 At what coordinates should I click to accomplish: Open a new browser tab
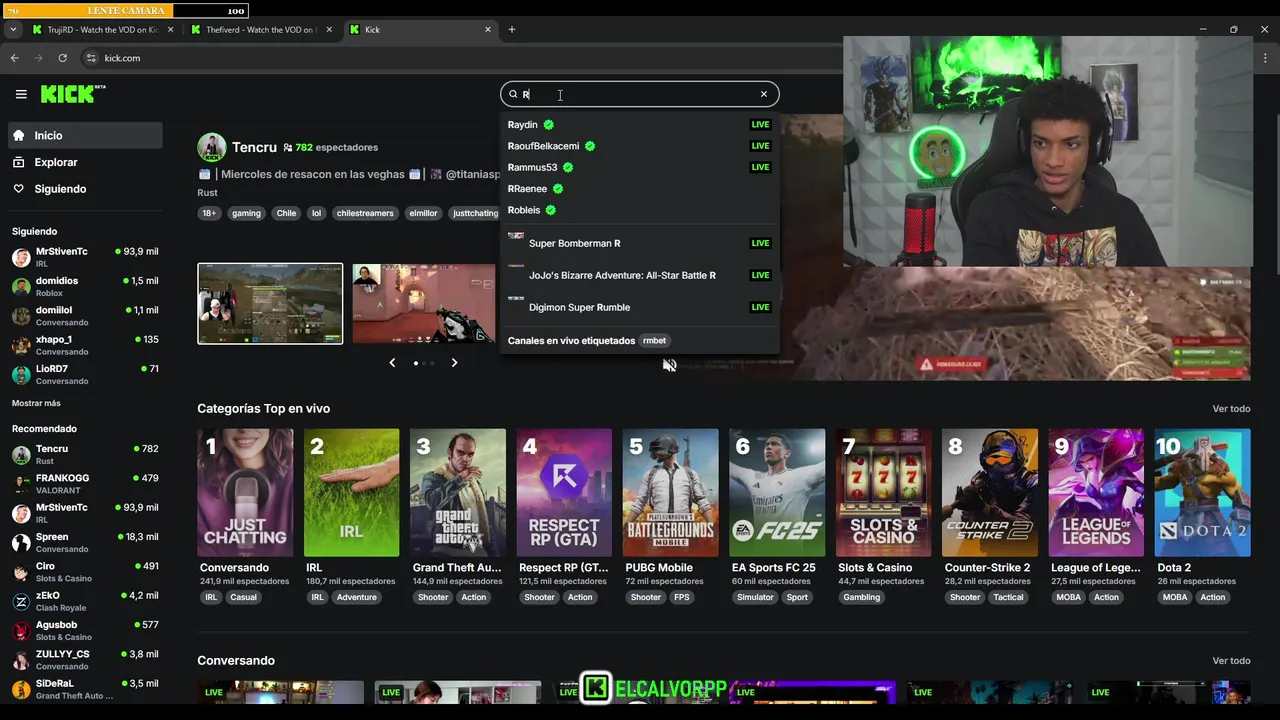click(512, 29)
